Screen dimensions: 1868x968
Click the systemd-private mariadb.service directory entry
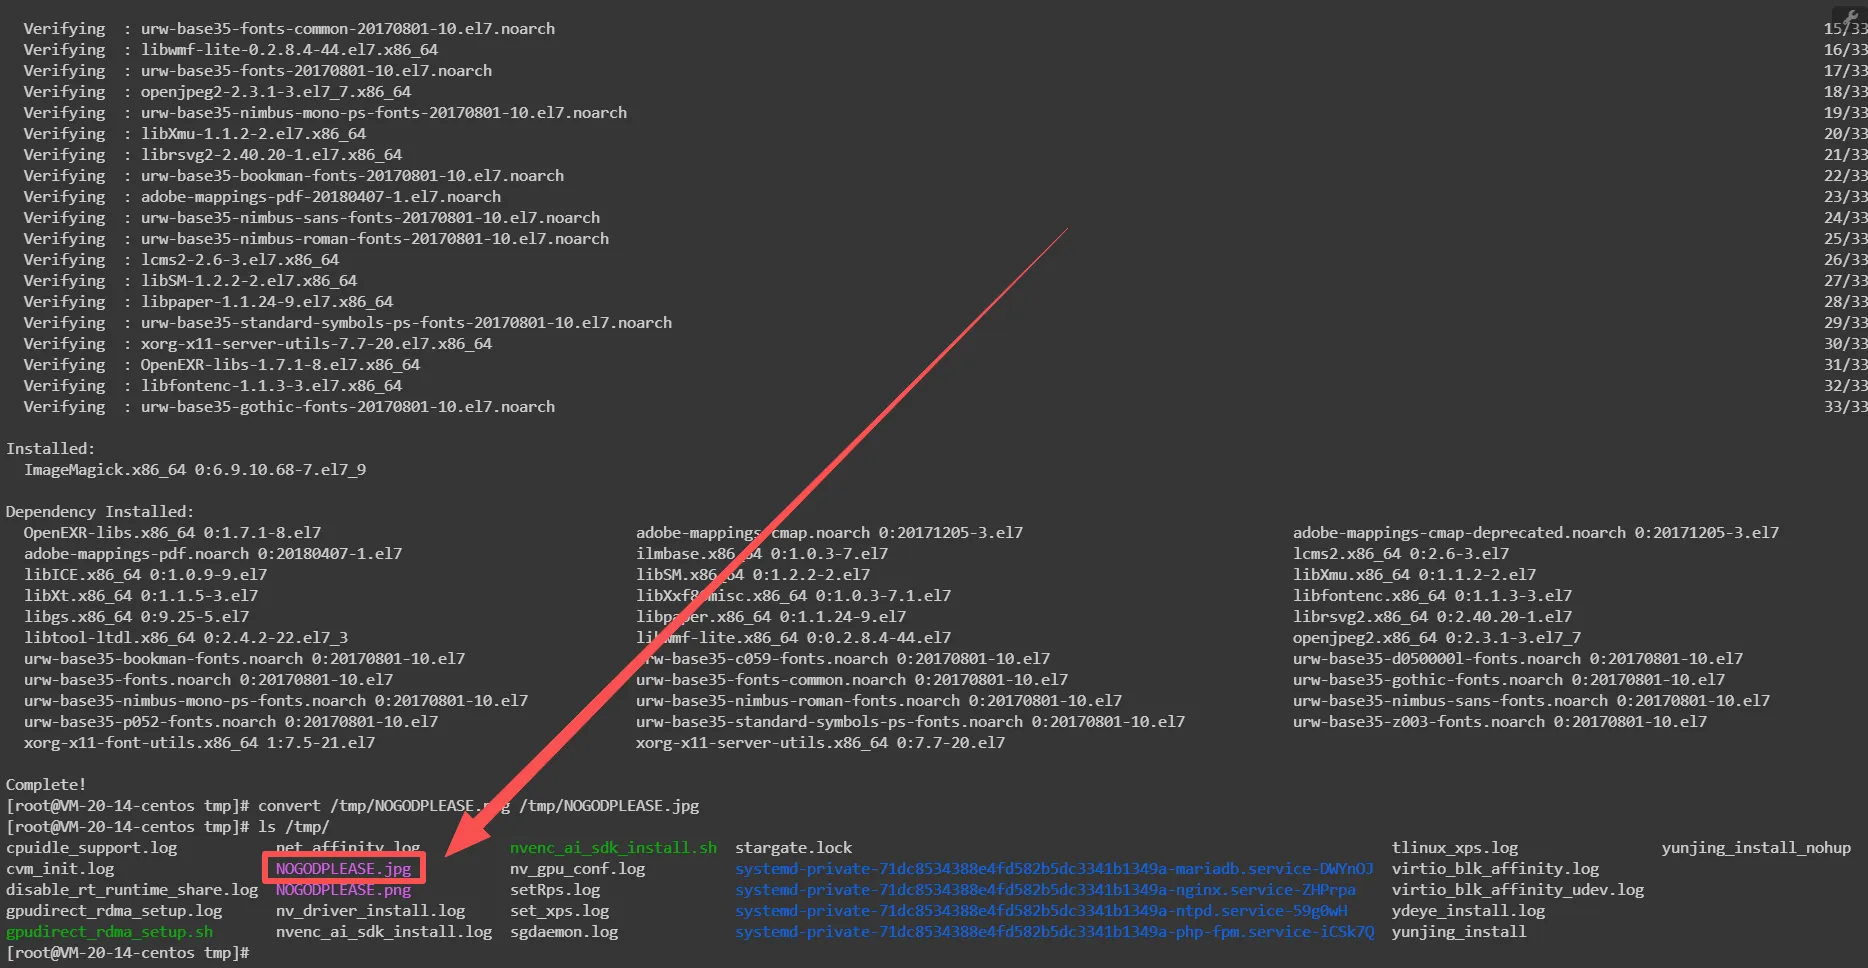click(x=1054, y=869)
